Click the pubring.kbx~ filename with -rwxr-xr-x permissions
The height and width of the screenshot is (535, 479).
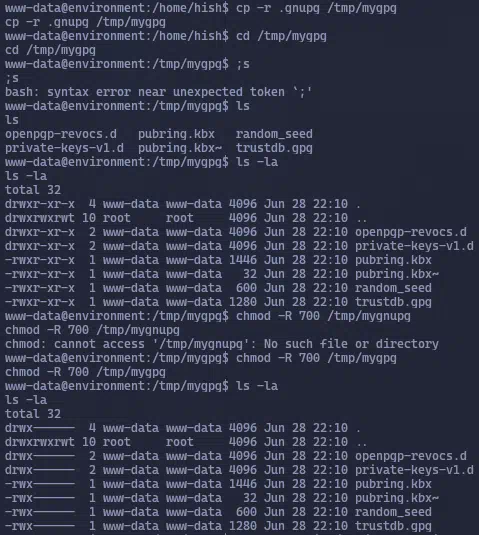point(397,274)
